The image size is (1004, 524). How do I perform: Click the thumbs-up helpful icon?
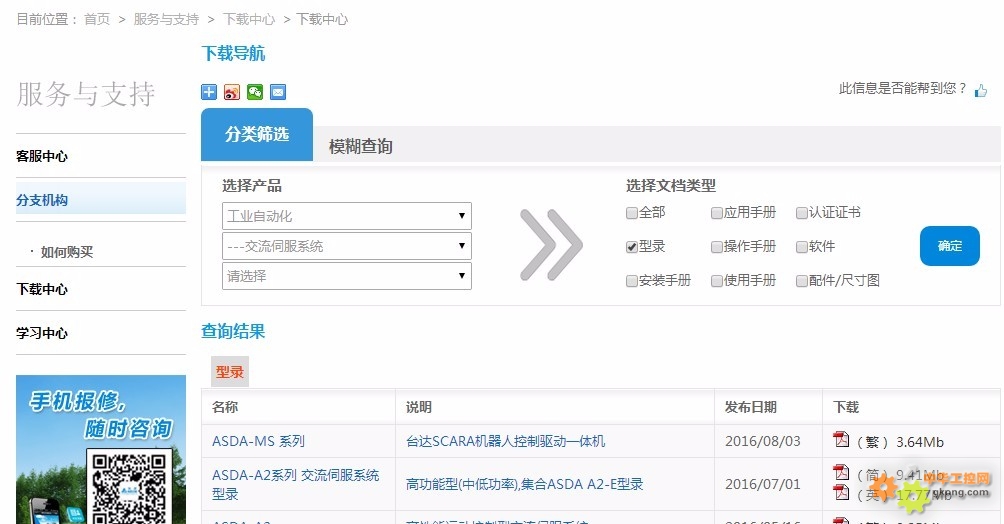(980, 91)
